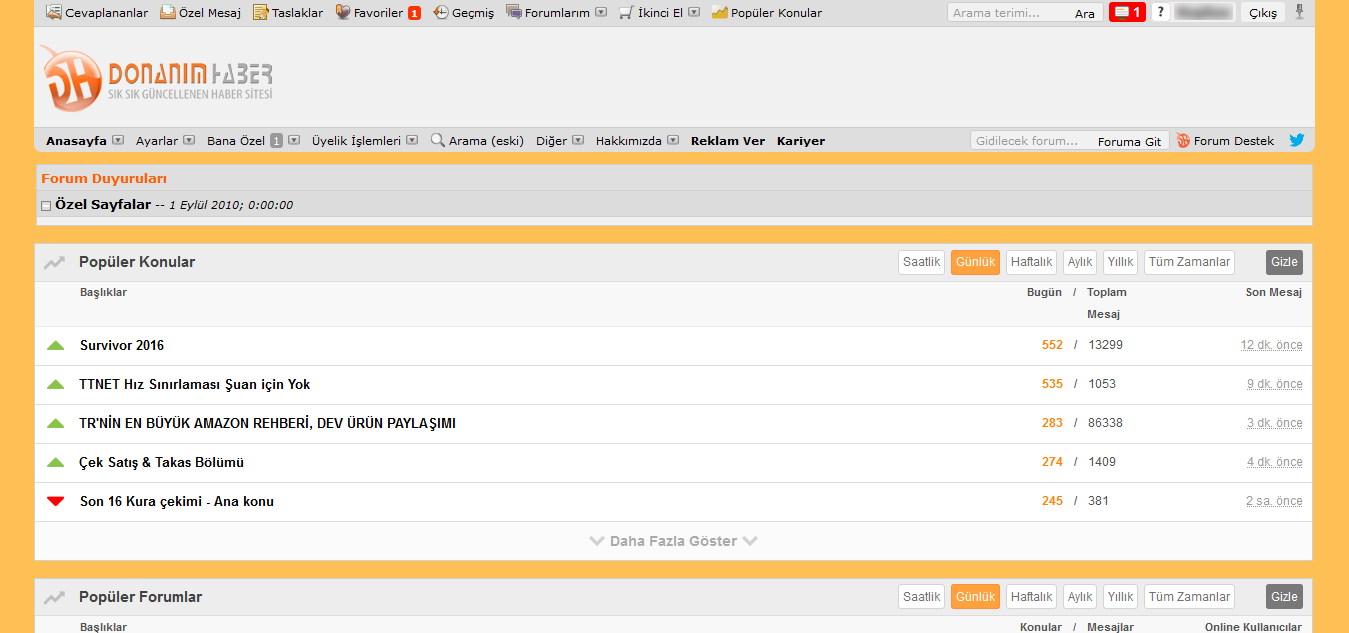Open Forumlarım icon
Viewport: 1349px width, 633px height.
tap(514, 13)
